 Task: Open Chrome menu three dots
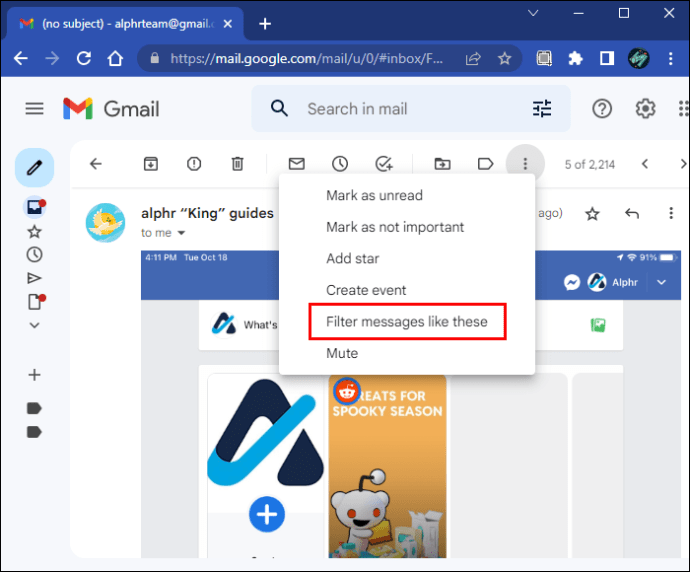tap(670, 58)
